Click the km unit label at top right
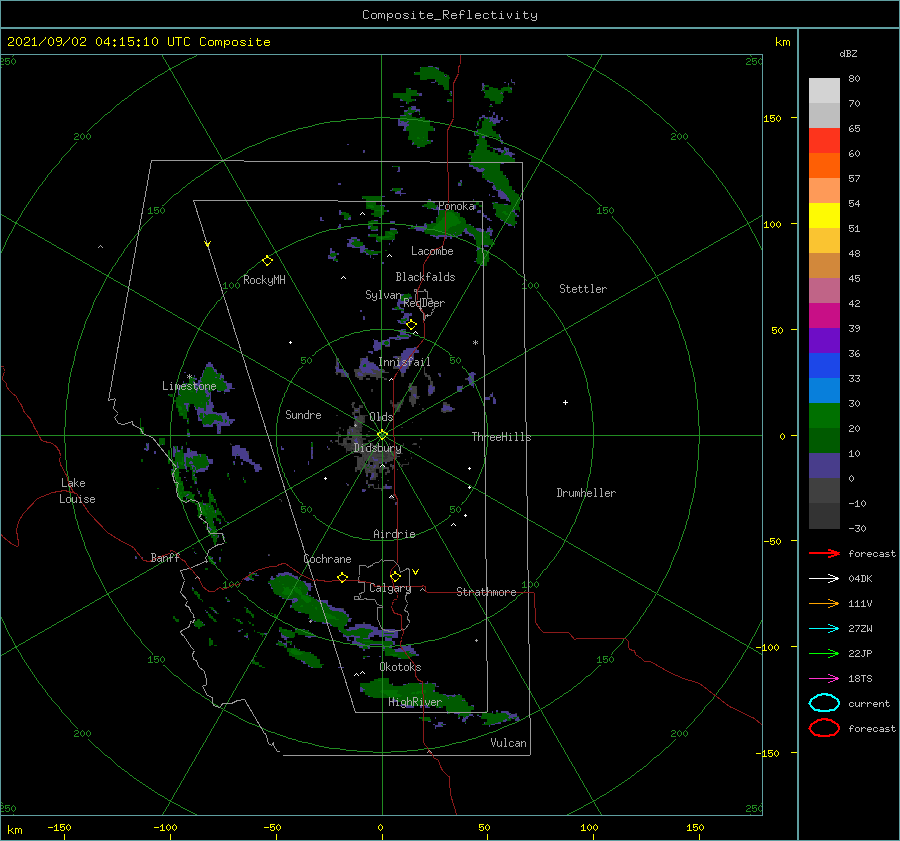900x841 pixels. 782,42
